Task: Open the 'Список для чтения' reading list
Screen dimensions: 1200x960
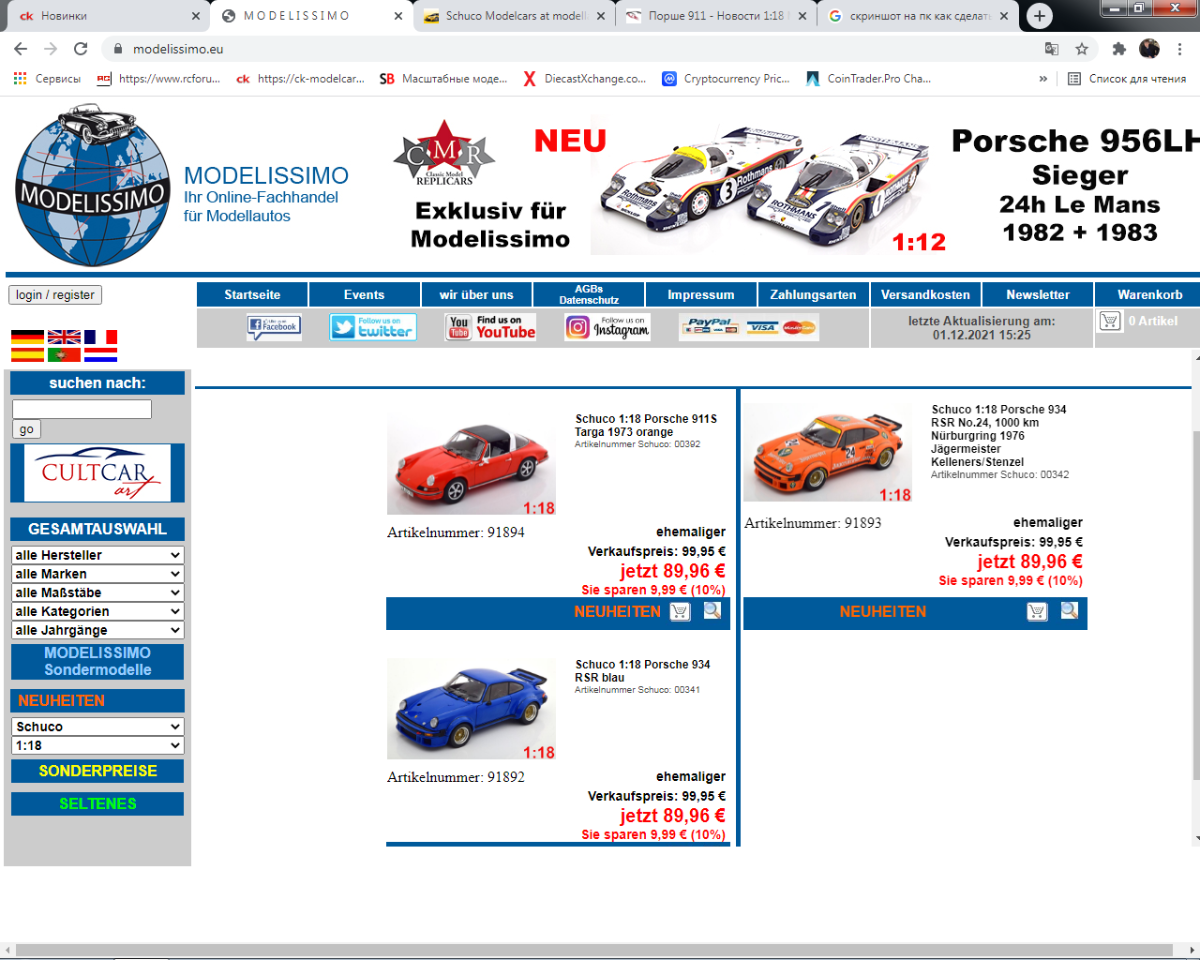Action: coord(1126,79)
